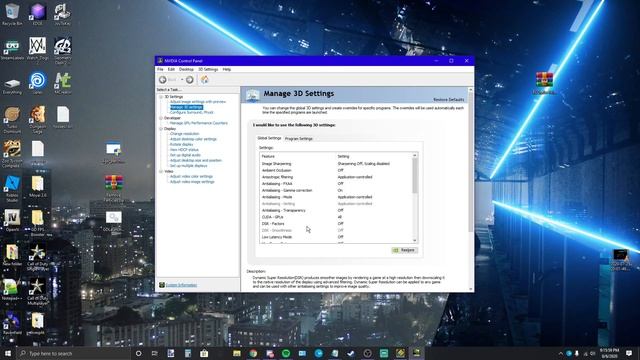This screenshot has width=640, height=360.
Task: Select the Anisotropic filtering setting row
Action: point(336,177)
